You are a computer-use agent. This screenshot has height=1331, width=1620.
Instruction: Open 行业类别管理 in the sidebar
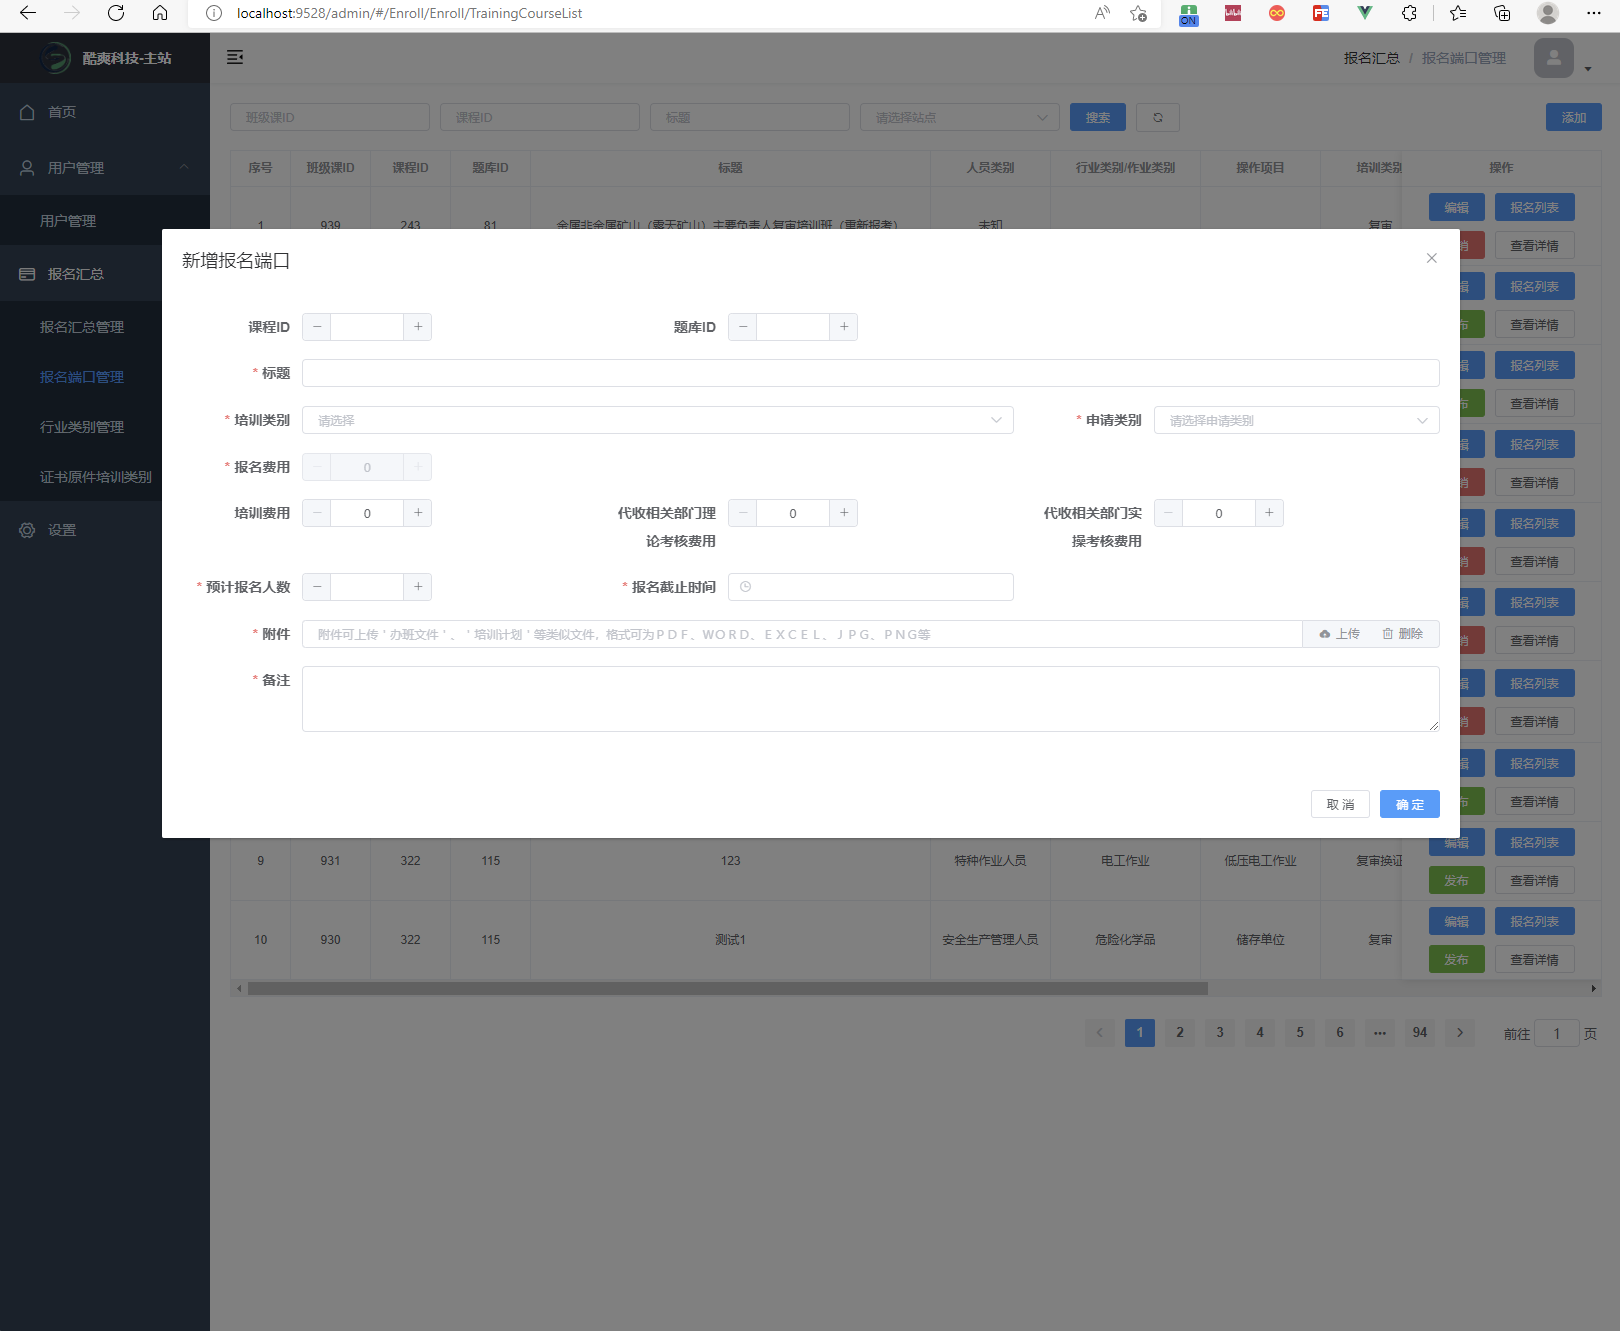(82, 427)
